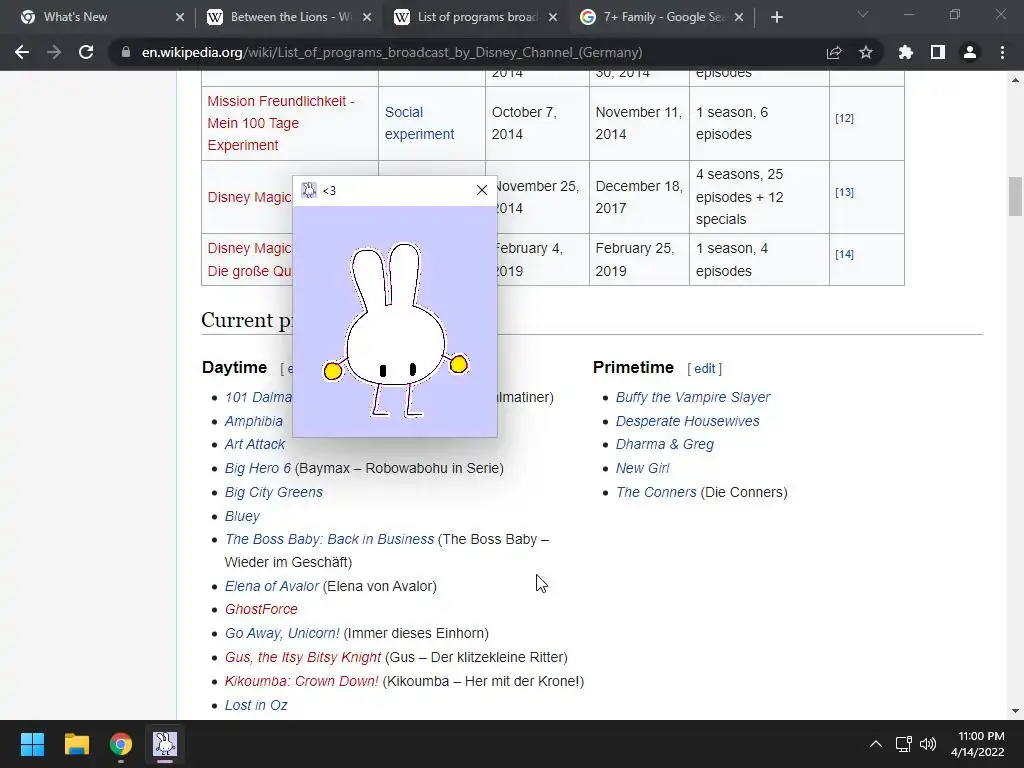Open the clock showing 11:00 PM

point(978,744)
